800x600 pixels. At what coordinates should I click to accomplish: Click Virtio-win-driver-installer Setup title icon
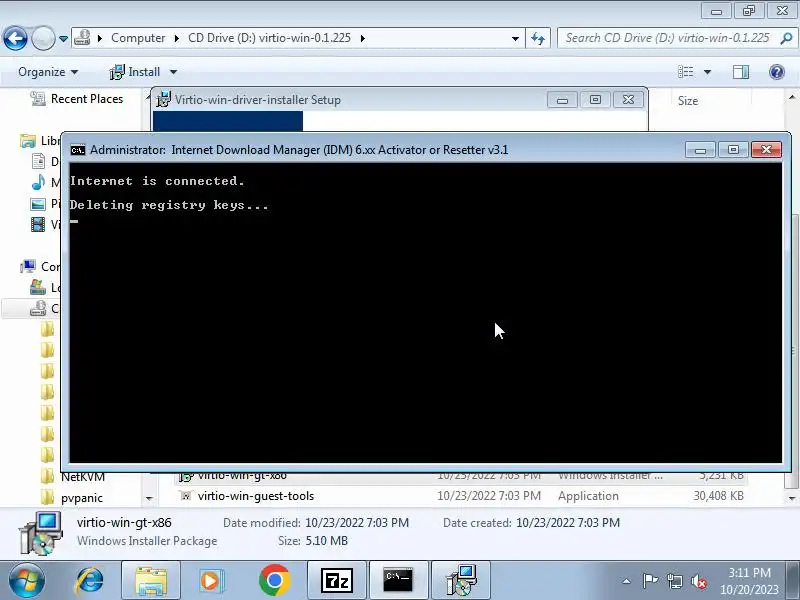tap(163, 99)
